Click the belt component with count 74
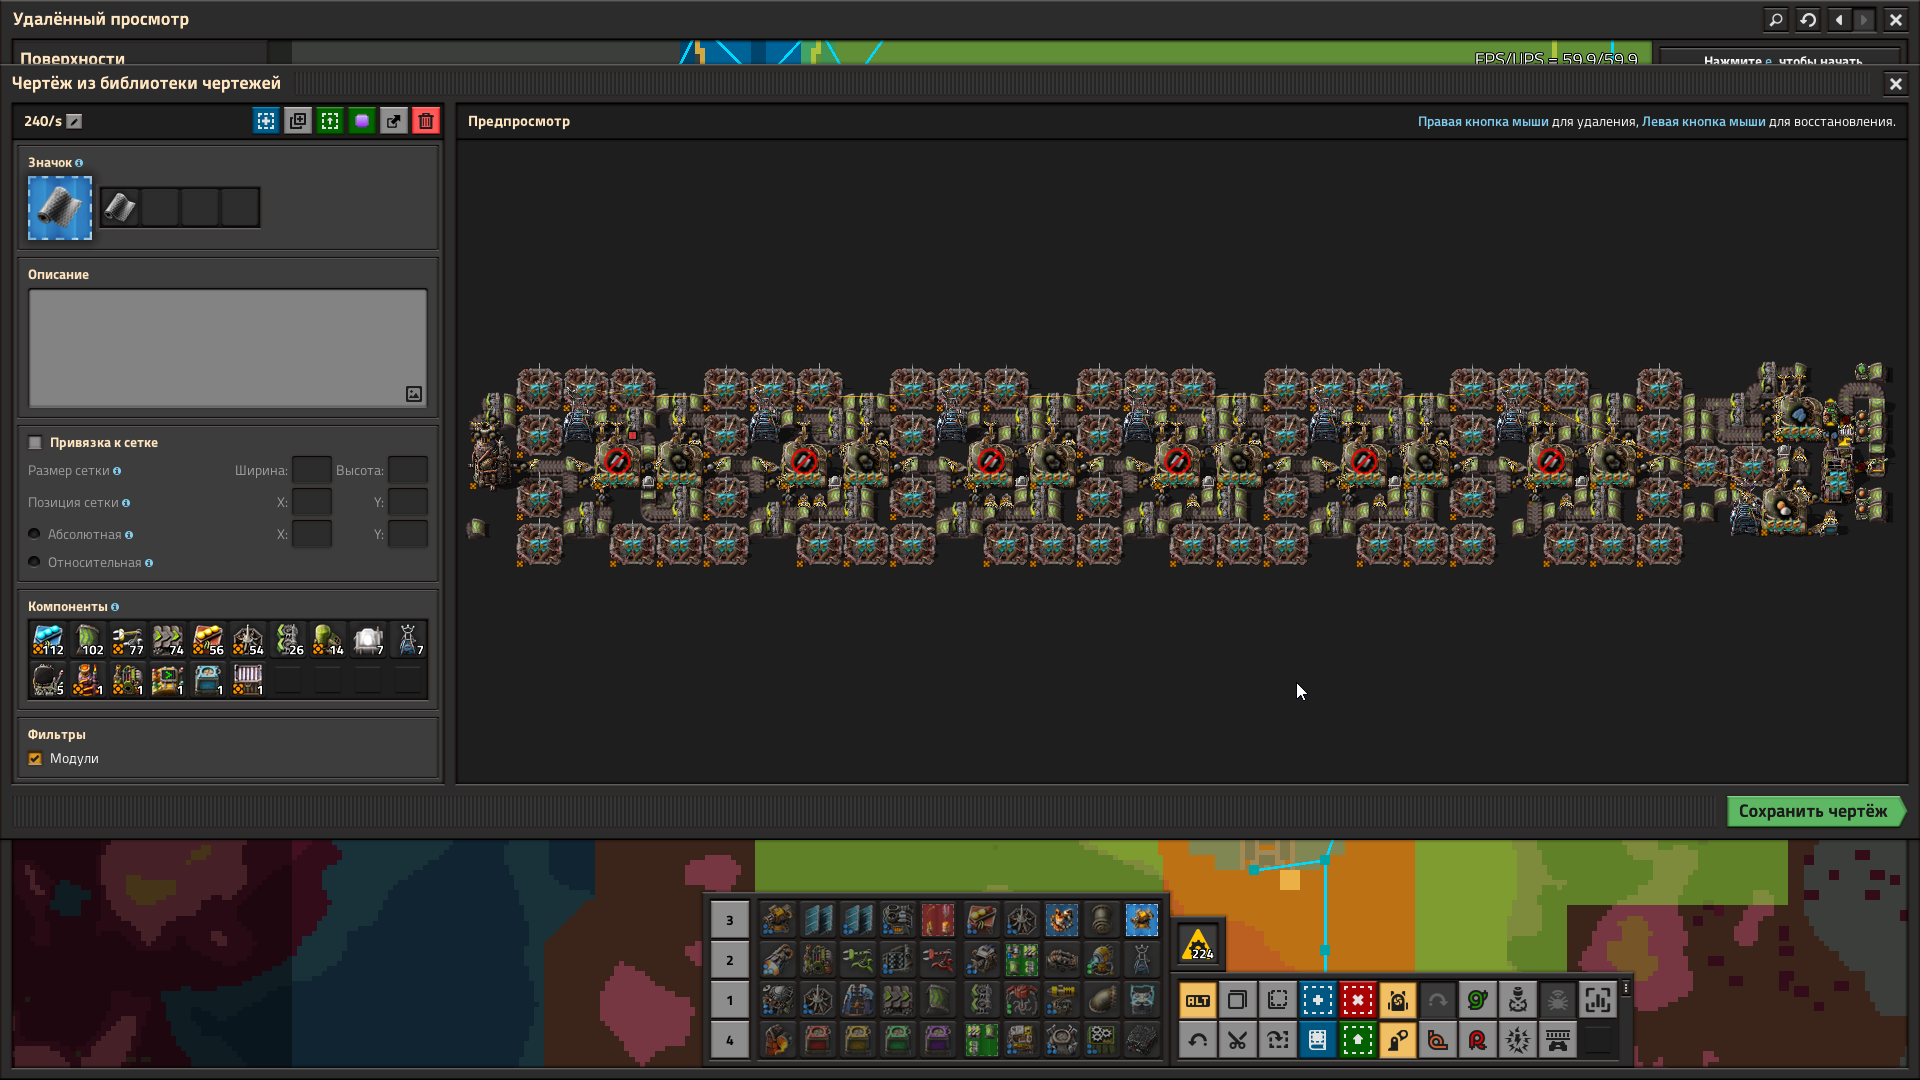This screenshot has width=1920, height=1080. coord(168,640)
